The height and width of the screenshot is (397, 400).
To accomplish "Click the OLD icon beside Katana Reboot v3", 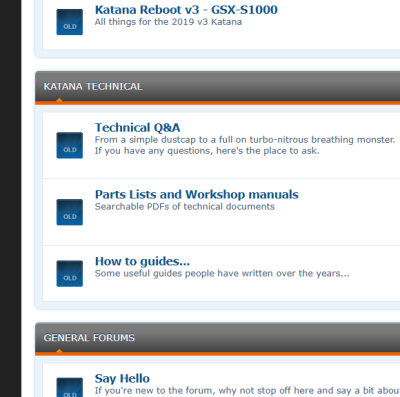I will click(70, 22).
